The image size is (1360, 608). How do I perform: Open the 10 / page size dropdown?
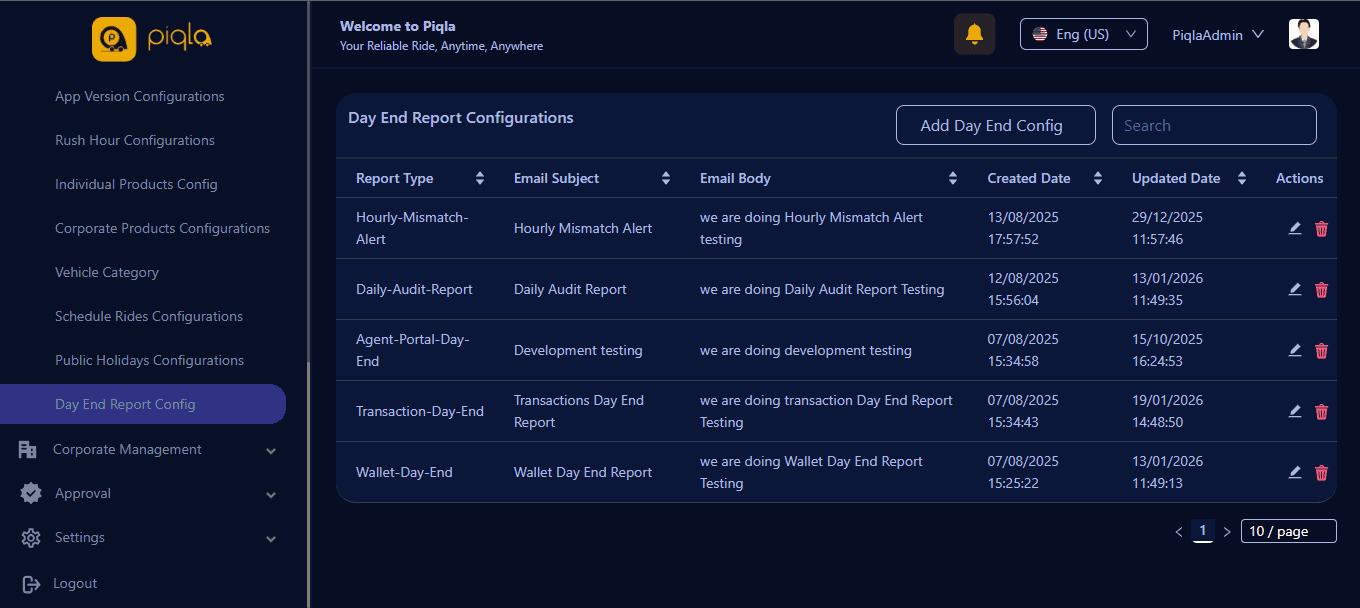click(1288, 531)
